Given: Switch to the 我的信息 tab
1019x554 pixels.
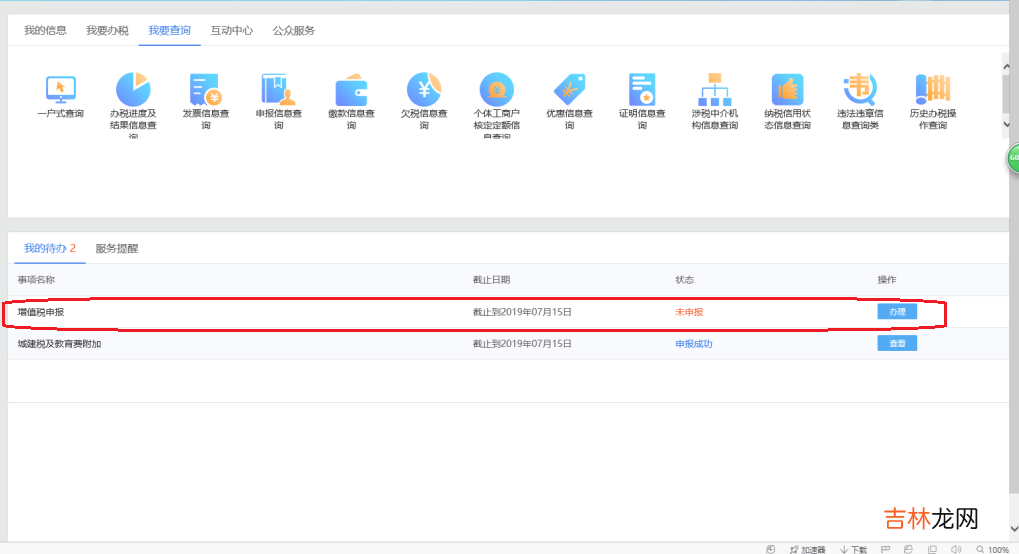Looking at the screenshot, I should (45, 30).
